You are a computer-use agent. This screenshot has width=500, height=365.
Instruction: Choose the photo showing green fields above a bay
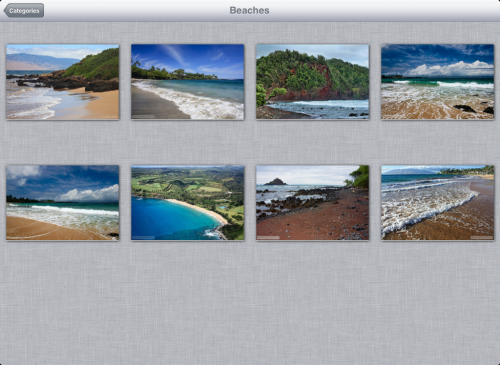click(x=188, y=203)
